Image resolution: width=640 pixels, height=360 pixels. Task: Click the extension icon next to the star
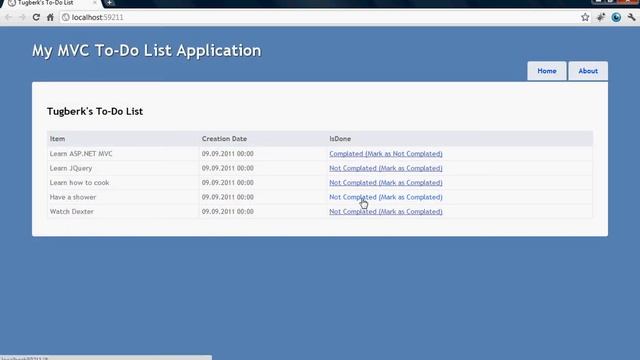point(601,17)
